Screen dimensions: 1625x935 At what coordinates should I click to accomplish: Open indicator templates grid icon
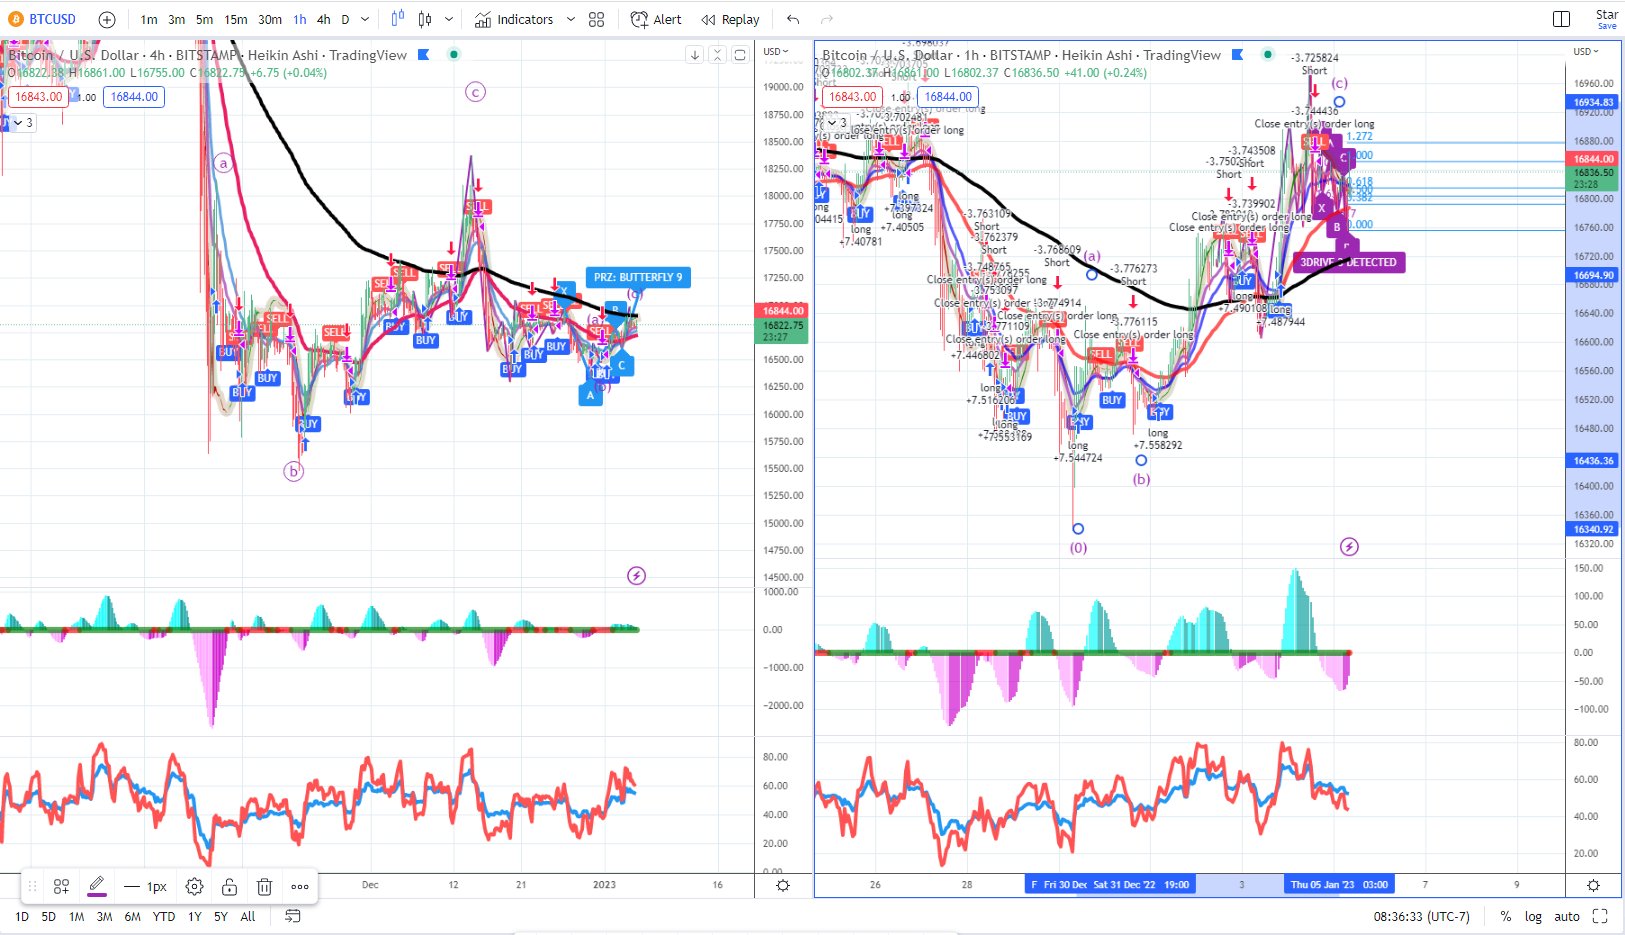(x=597, y=19)
